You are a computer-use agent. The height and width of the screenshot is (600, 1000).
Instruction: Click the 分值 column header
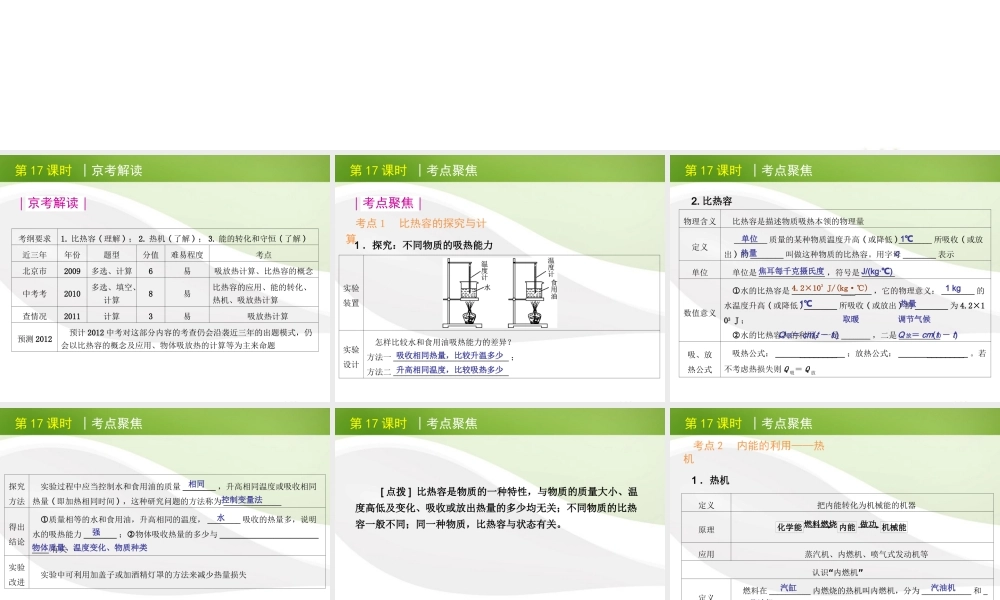151,254
